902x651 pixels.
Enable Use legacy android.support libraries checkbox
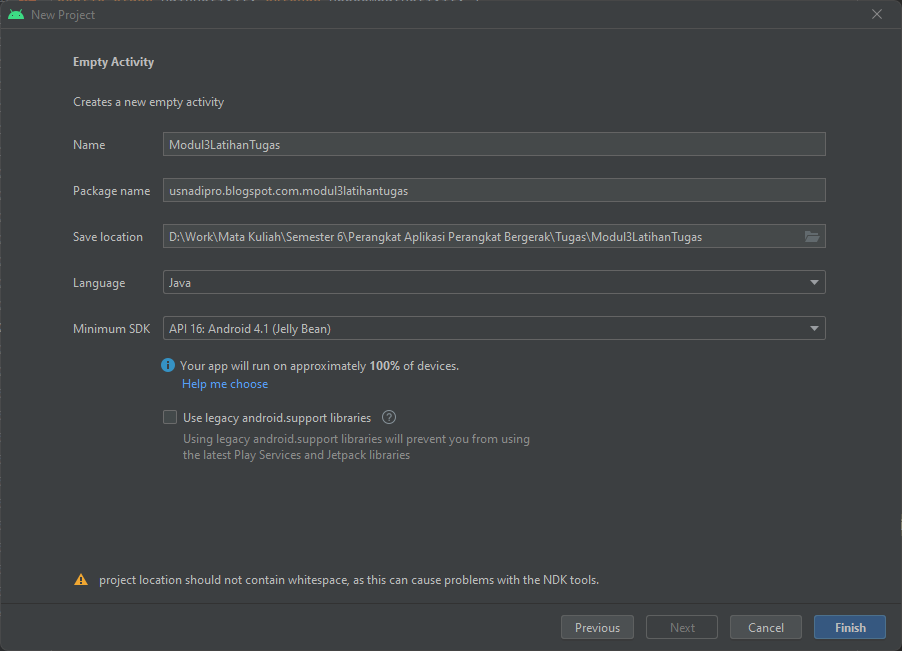170,417
